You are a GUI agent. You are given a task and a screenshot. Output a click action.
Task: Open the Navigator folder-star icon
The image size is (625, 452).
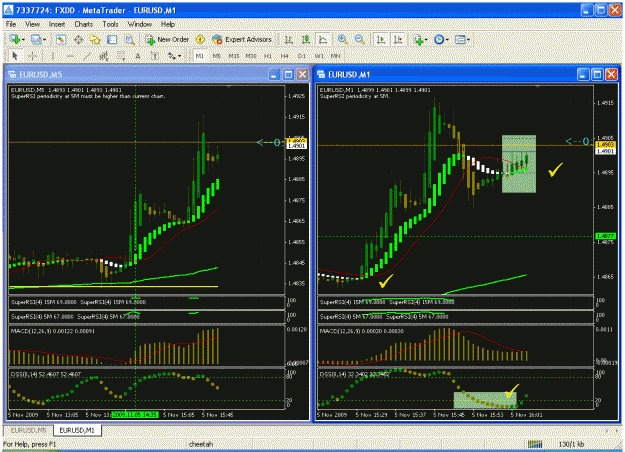95,39
